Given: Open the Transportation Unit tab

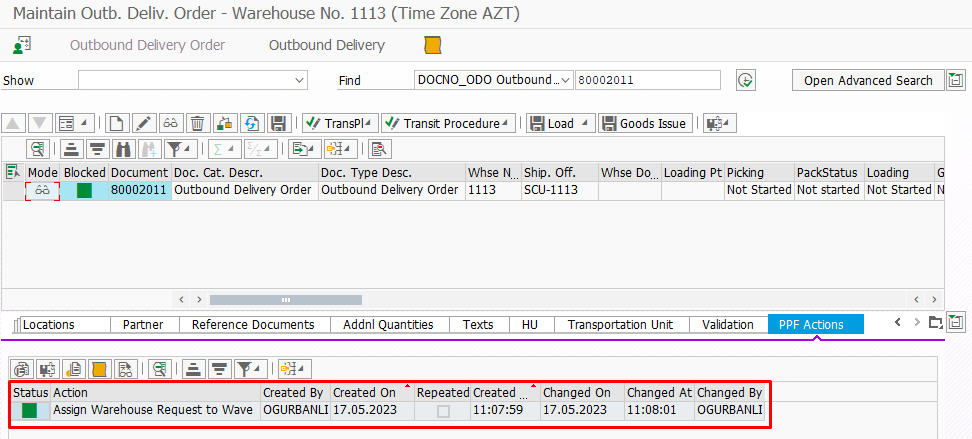Looking at the screenshot, I should 621,324.
